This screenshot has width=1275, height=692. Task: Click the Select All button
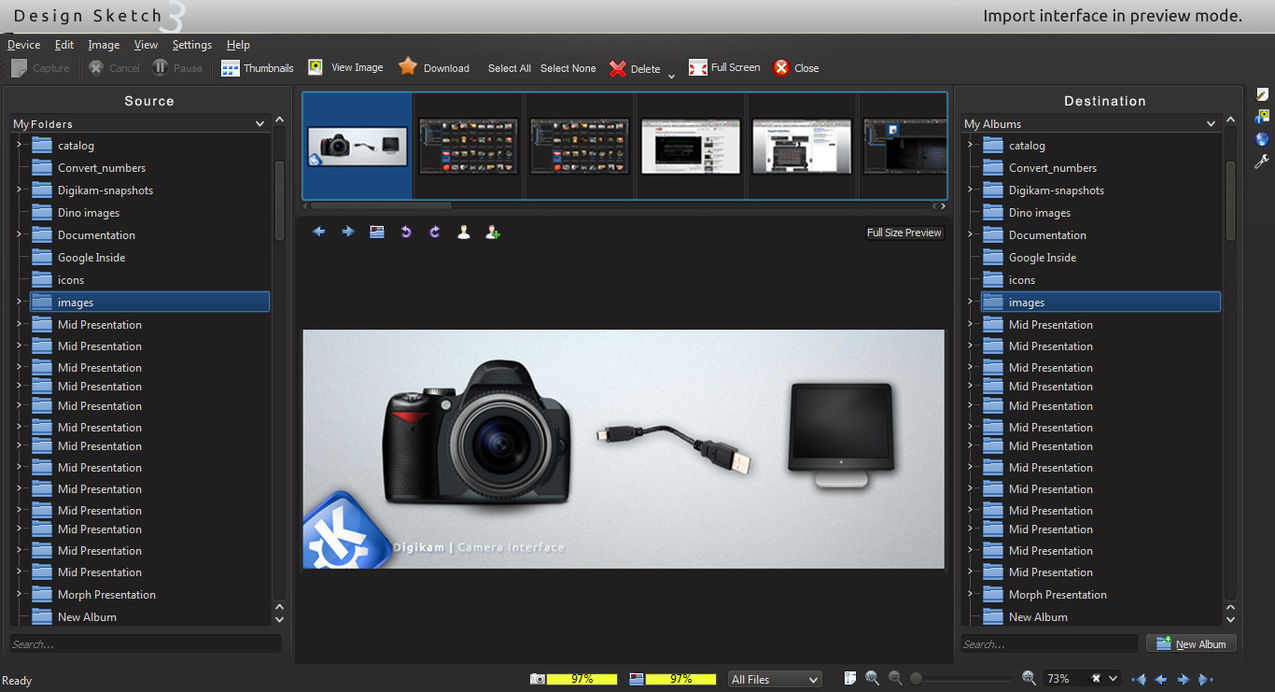pos(509,68)
